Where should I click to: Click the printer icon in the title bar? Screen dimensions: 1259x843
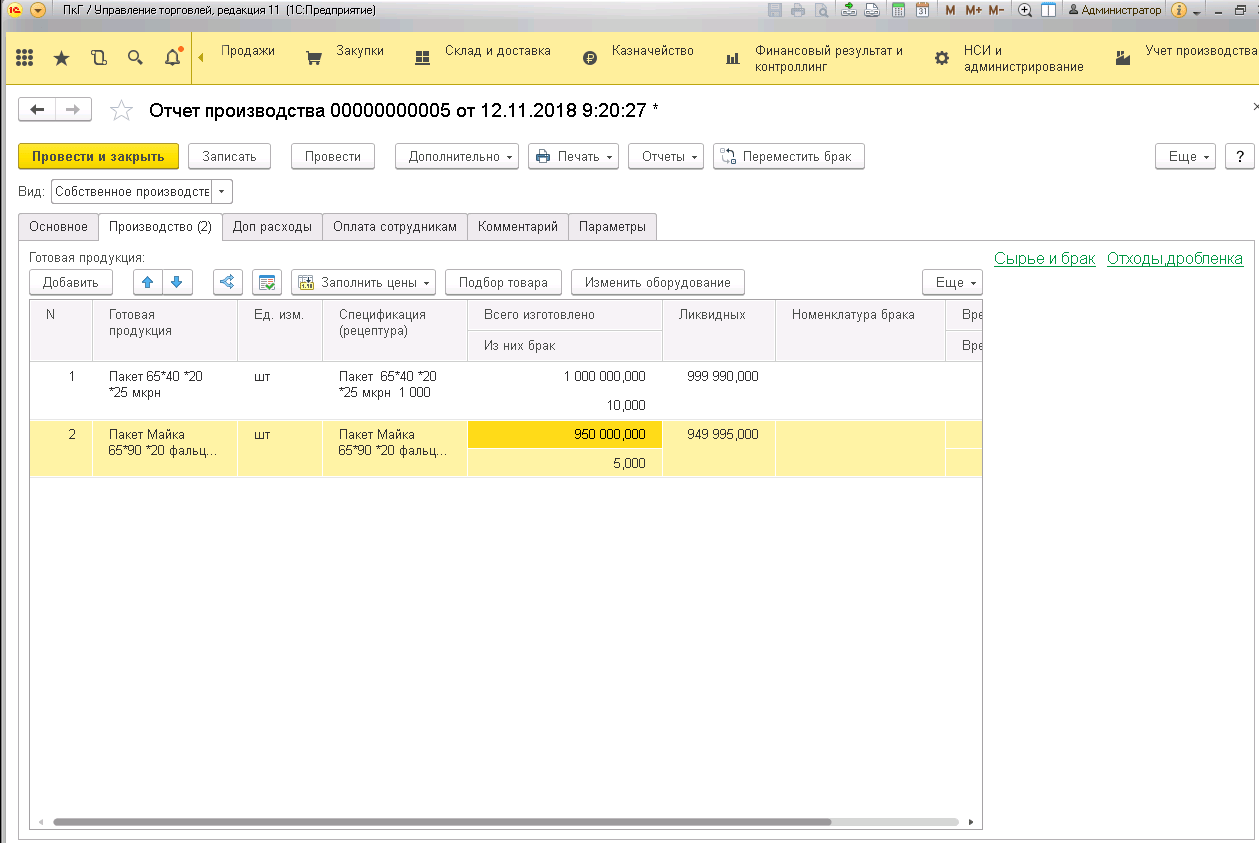tap(798, 10)
